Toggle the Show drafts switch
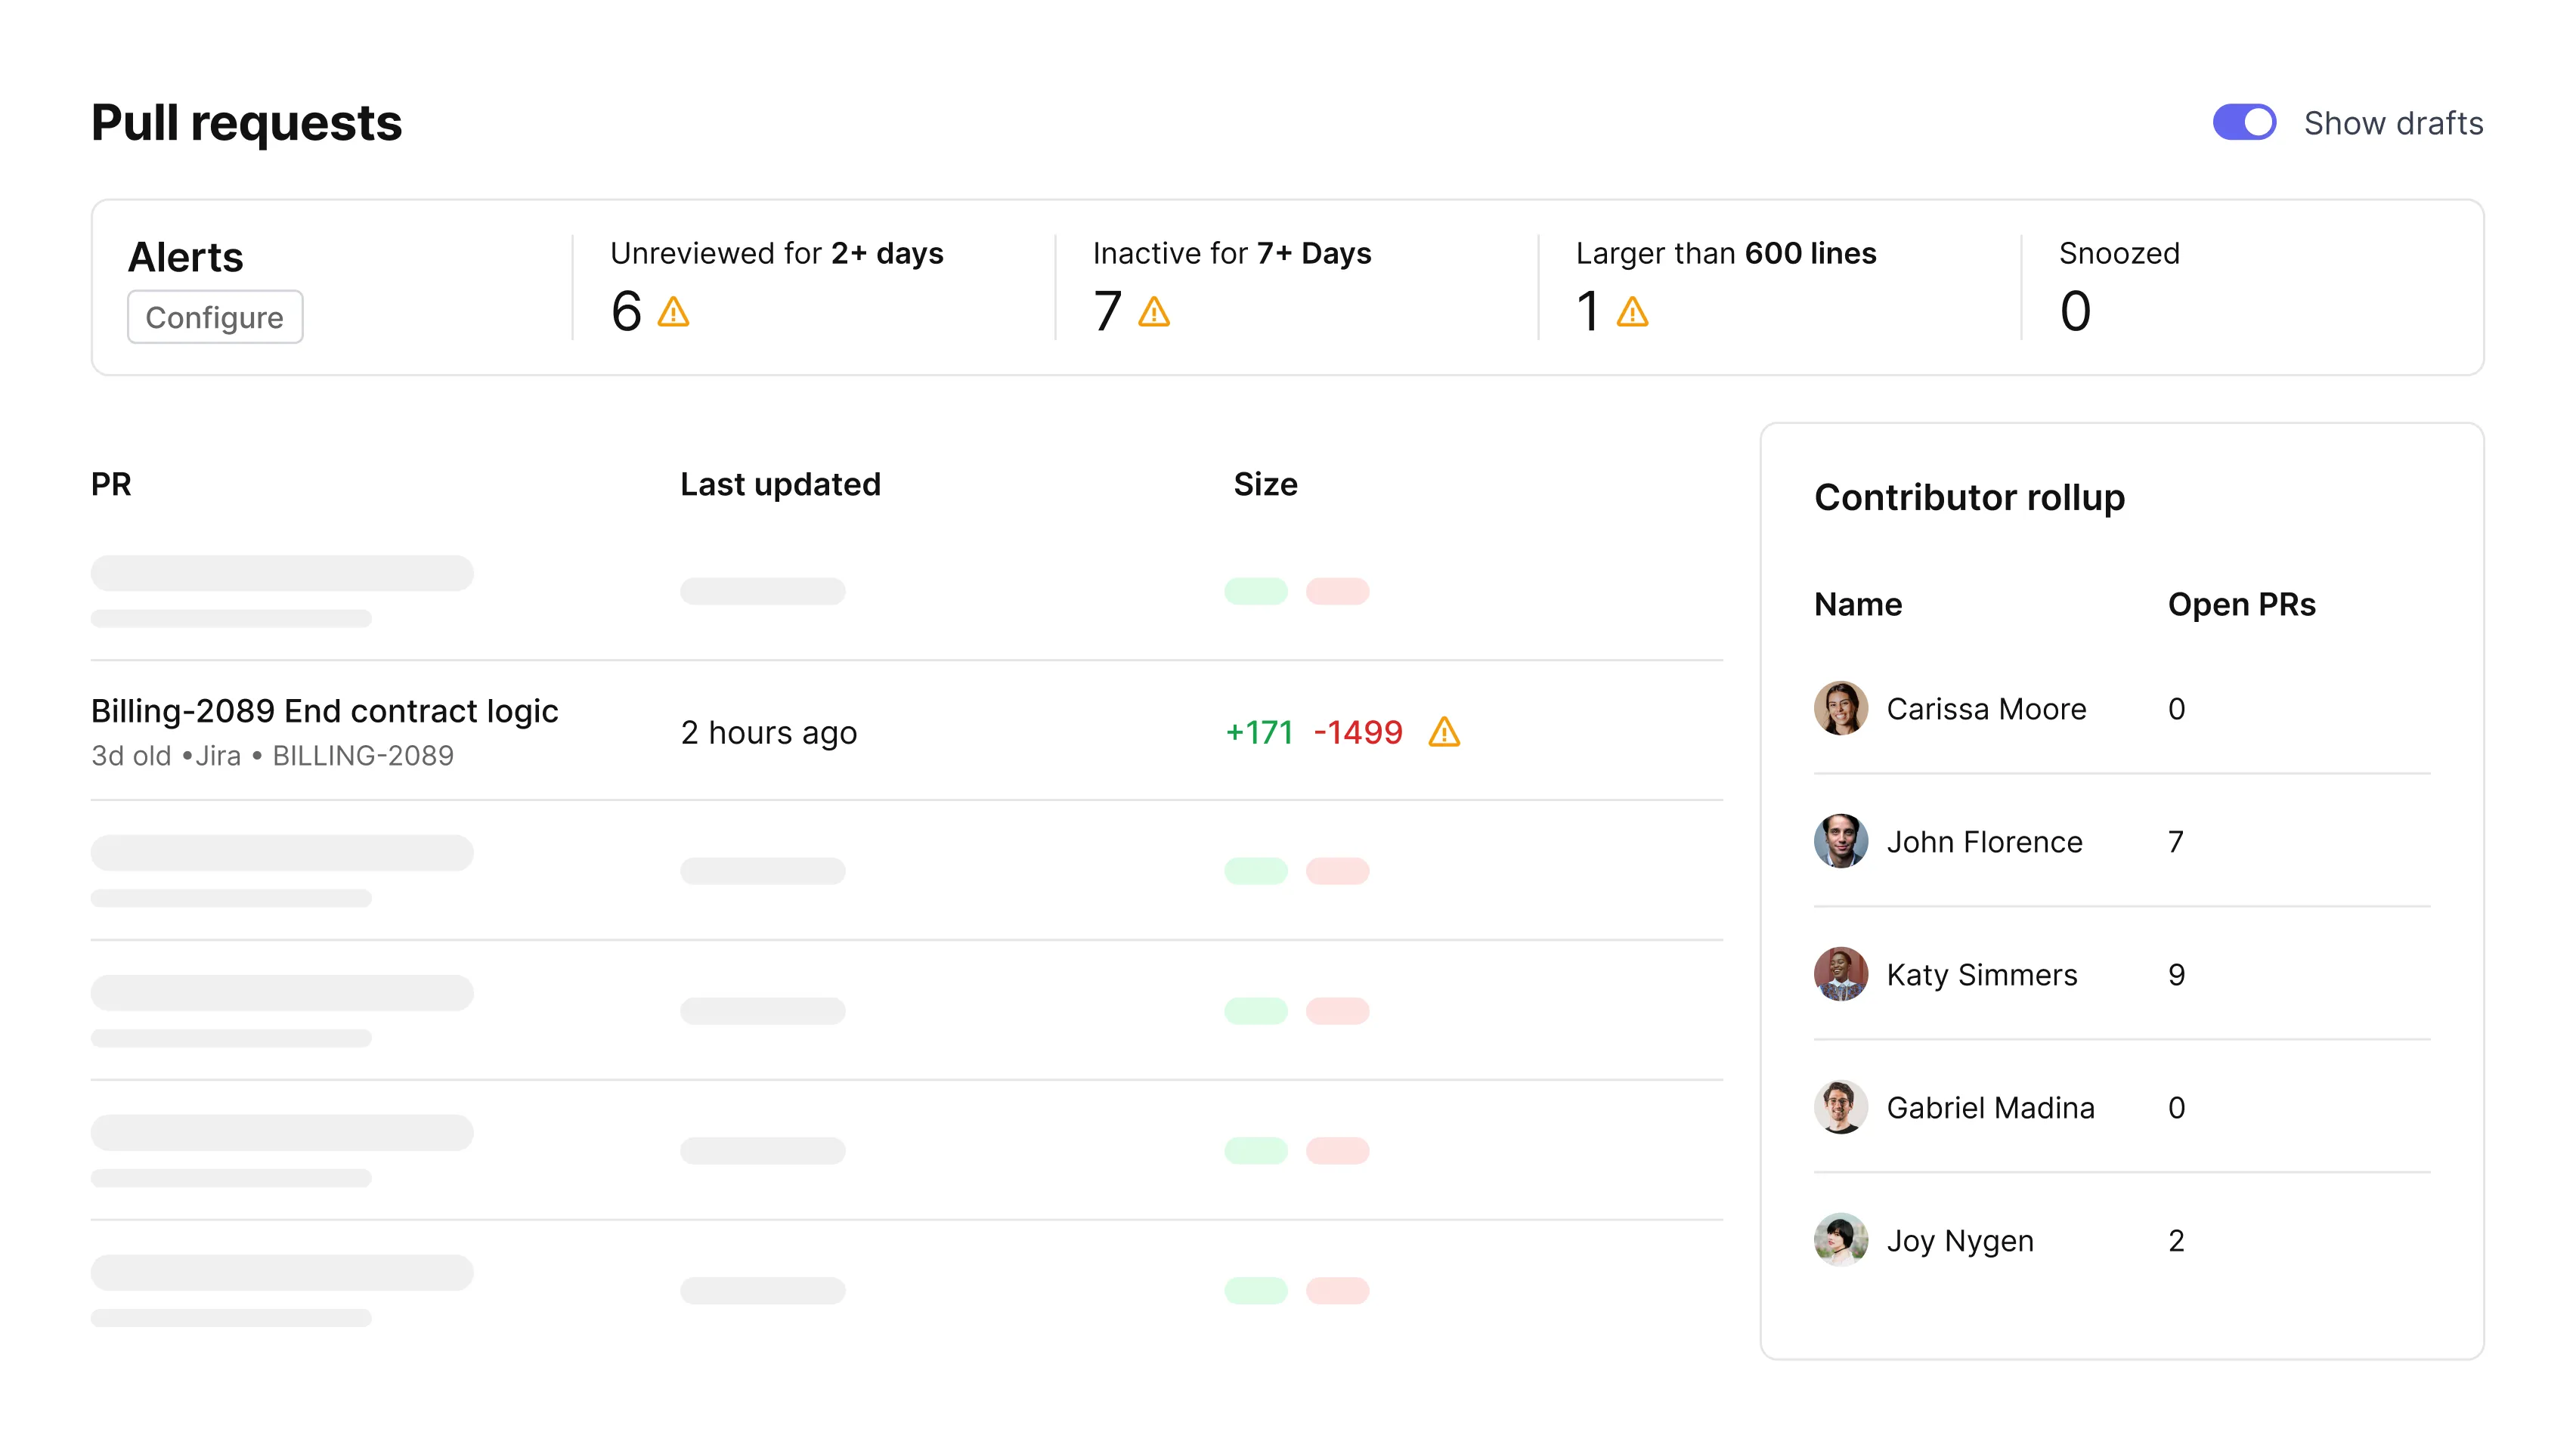Viewport: 2576px width, 1451px height. tap(2244, 123)
